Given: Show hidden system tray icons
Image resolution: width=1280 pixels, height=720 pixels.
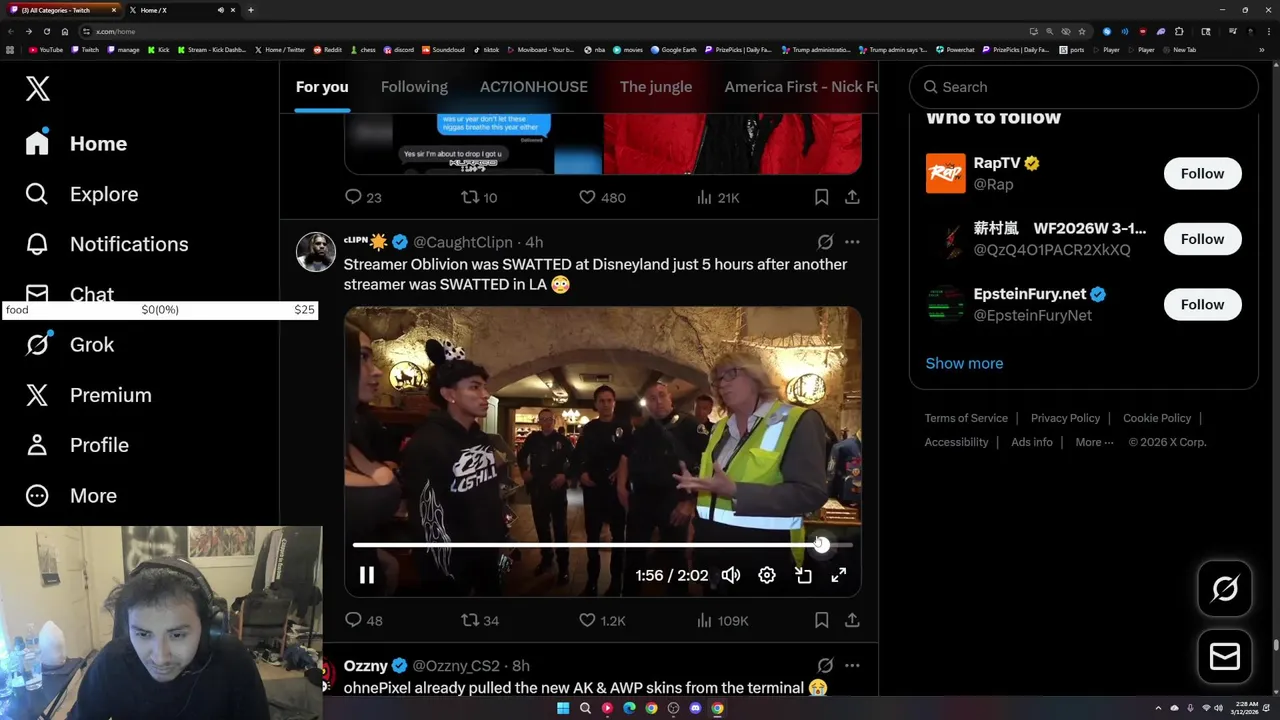Looking at the screenshot, I should coord(1159,708).
